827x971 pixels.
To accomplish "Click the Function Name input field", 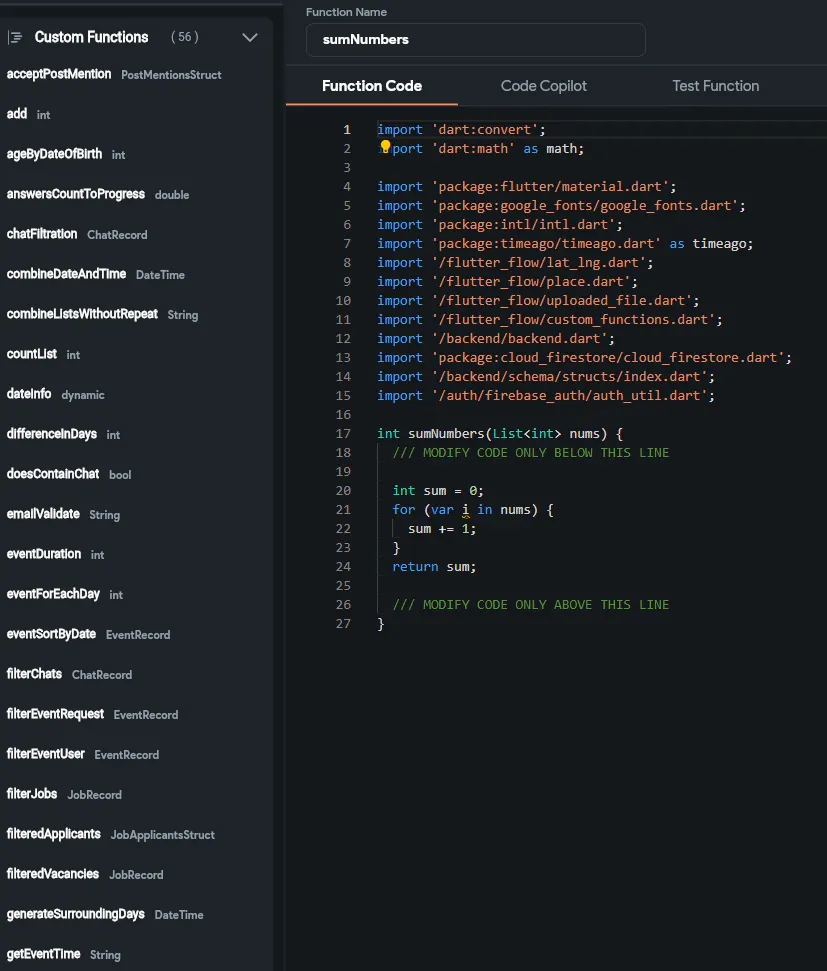I will [476, 40].
